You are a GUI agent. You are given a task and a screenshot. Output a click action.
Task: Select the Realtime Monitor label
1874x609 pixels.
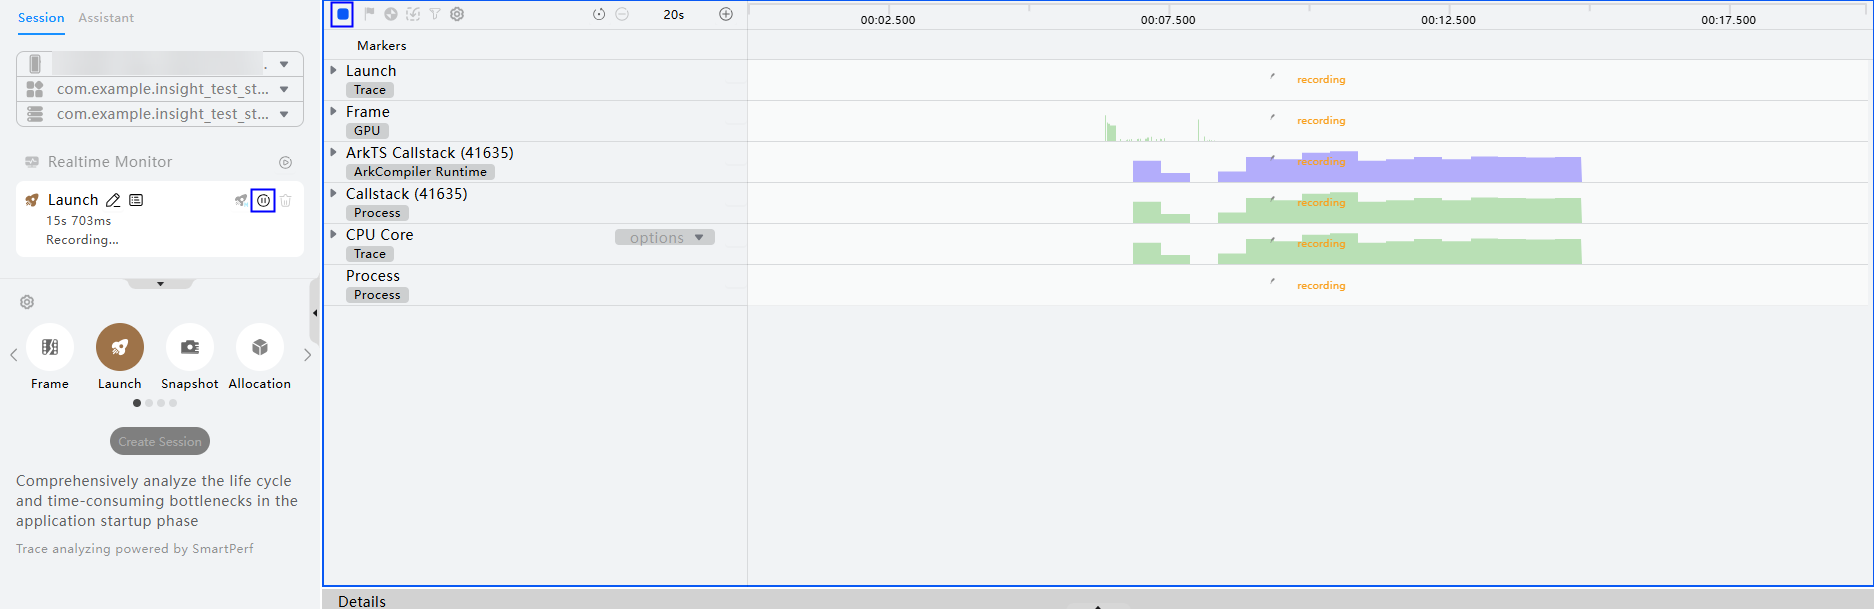tap(110, 162)
